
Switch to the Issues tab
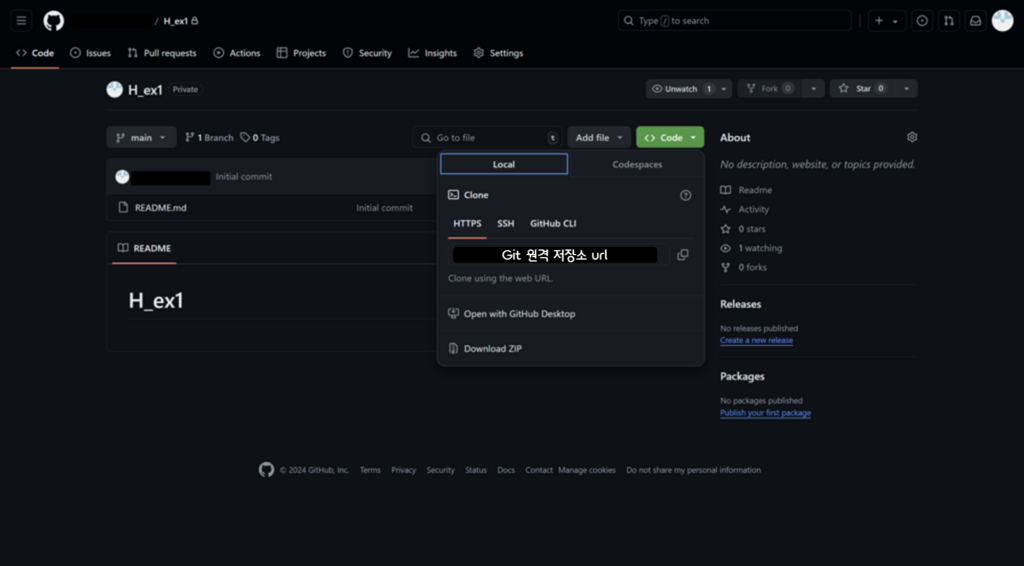pos(90,53)
